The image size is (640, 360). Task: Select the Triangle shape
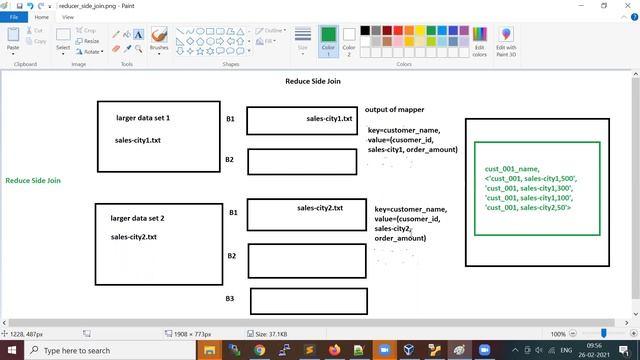point(240,31)
